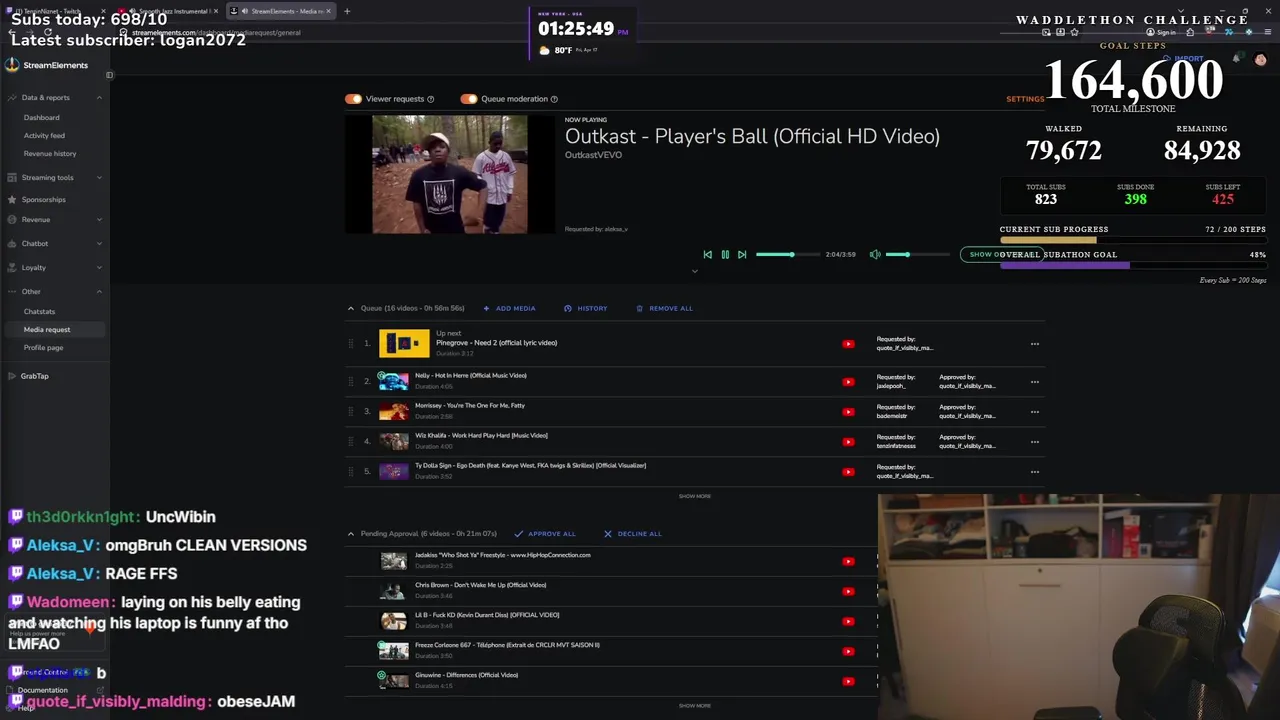Open Viewer requests help icon

coord(431,99)
